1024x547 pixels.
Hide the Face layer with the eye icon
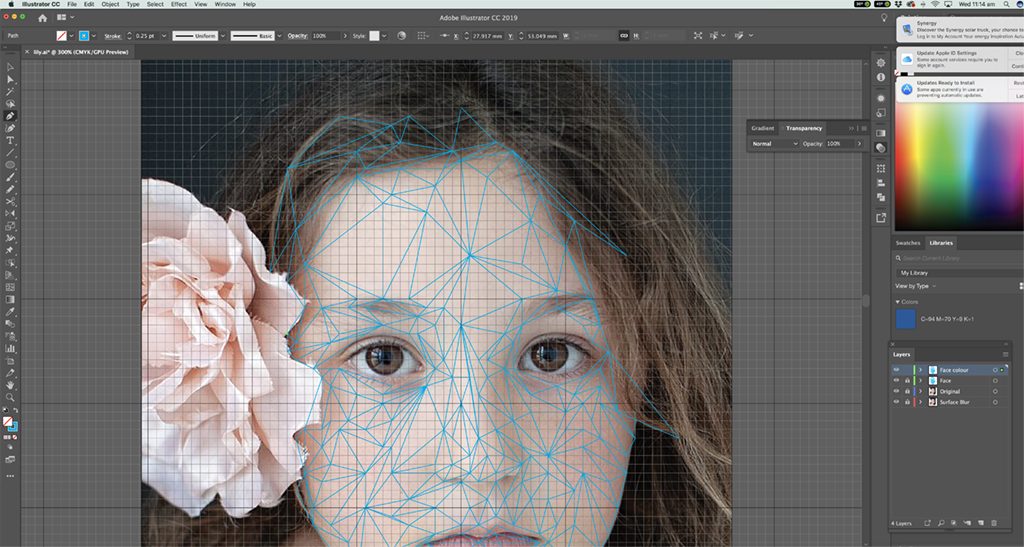coord(896,381)
